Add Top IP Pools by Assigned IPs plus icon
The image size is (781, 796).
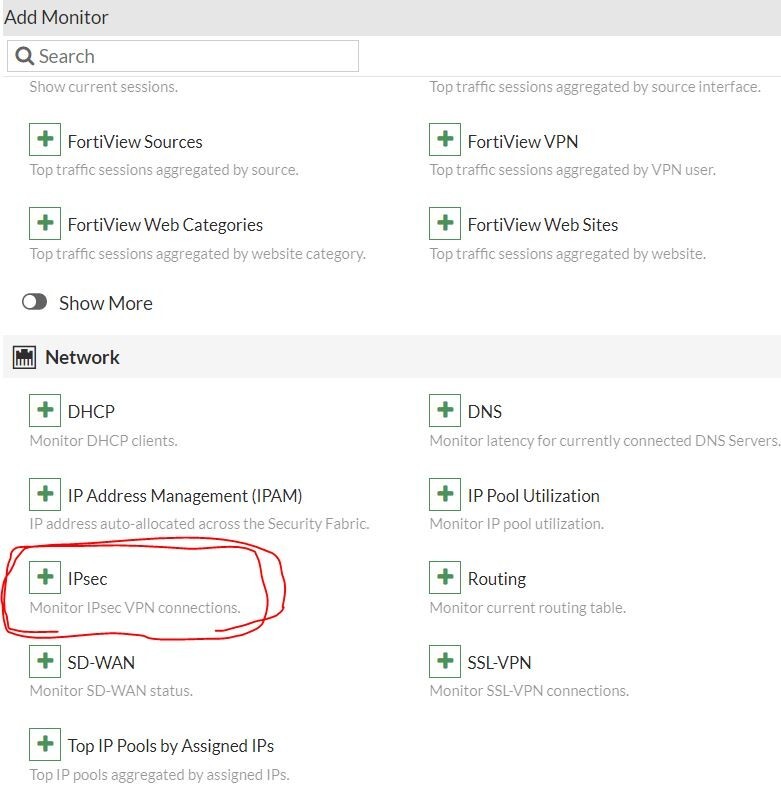[45, 744]
